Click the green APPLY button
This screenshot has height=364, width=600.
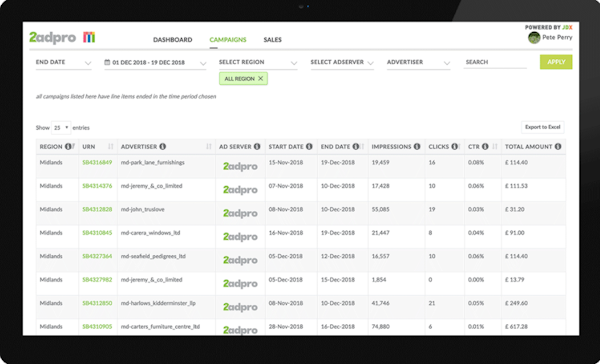pyautogui.click(x=556, y=62)
